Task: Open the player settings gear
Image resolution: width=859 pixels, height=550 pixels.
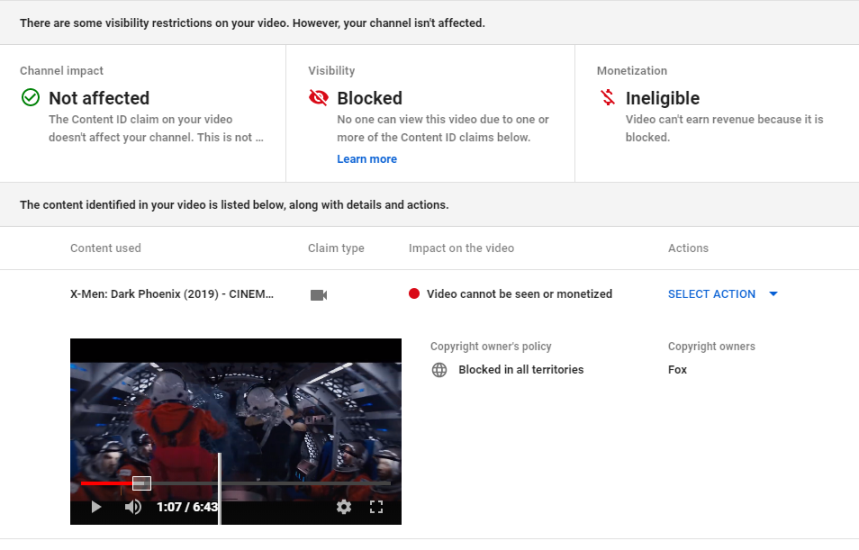Action: [x=343, y=507]
